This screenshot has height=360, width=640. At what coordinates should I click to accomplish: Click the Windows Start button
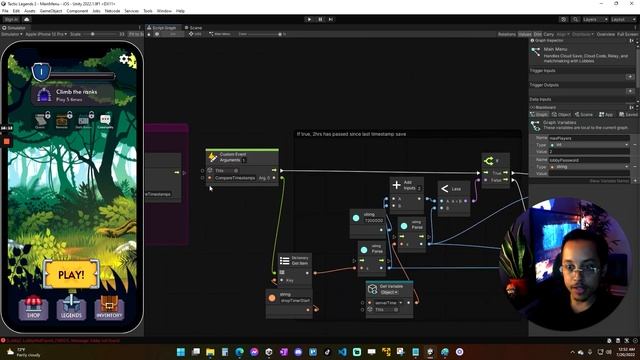tap(181, 352)
